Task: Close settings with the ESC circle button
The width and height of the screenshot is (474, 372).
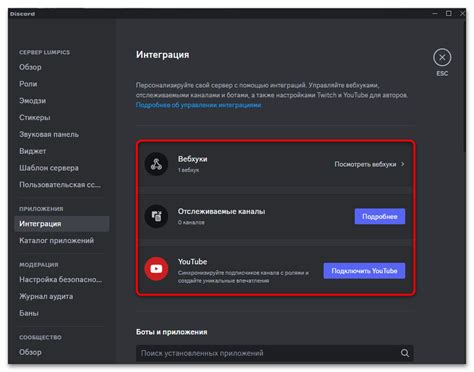Action: click(x=442, y=57)
